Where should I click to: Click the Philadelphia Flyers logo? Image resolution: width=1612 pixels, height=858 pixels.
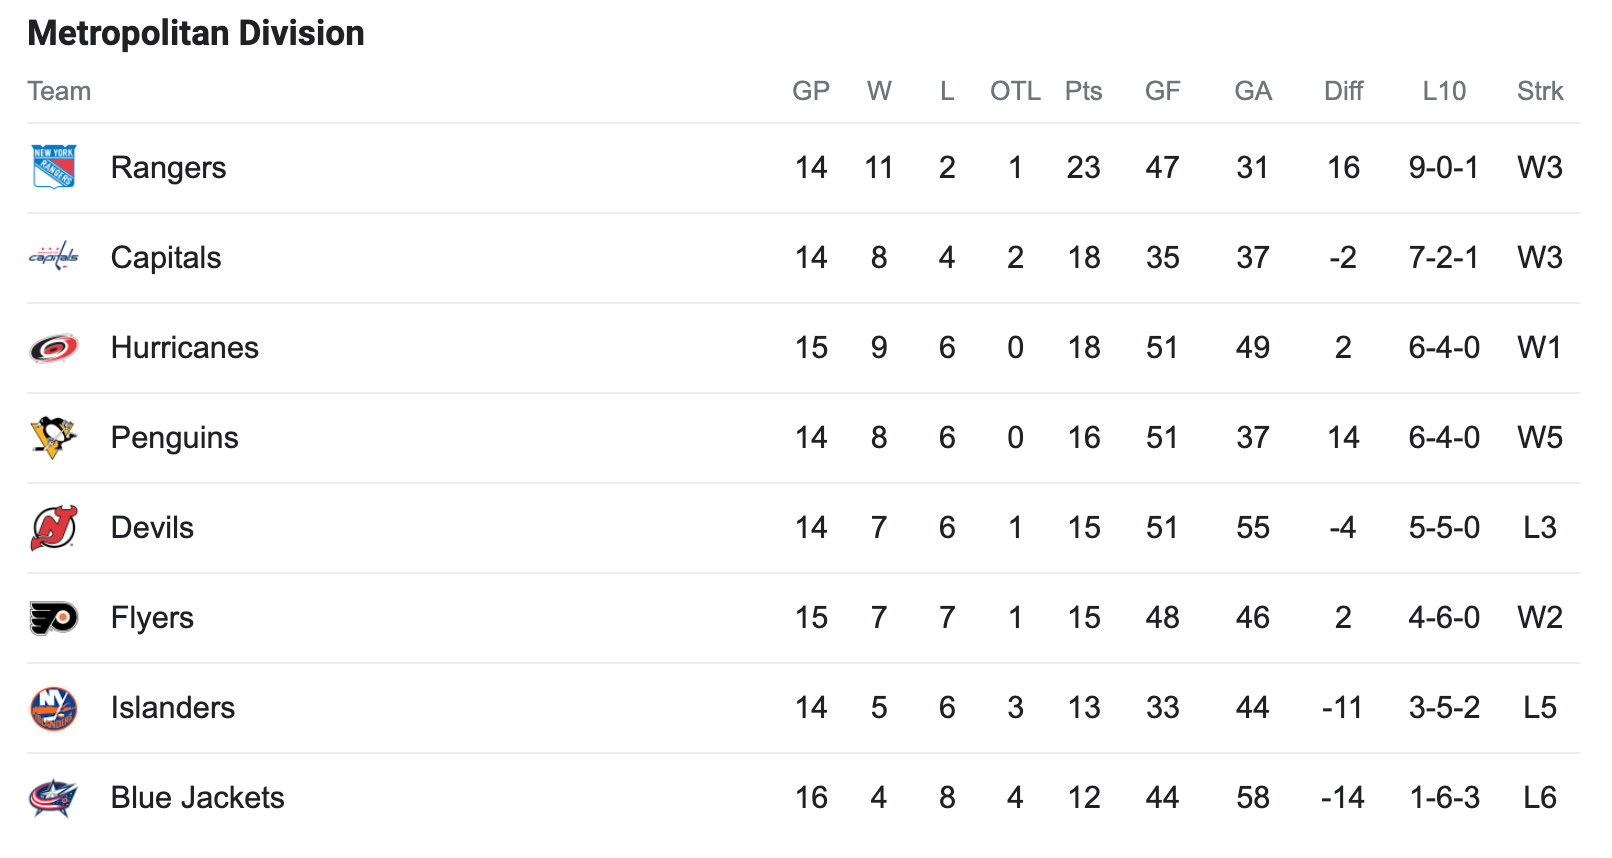(54, 618)
